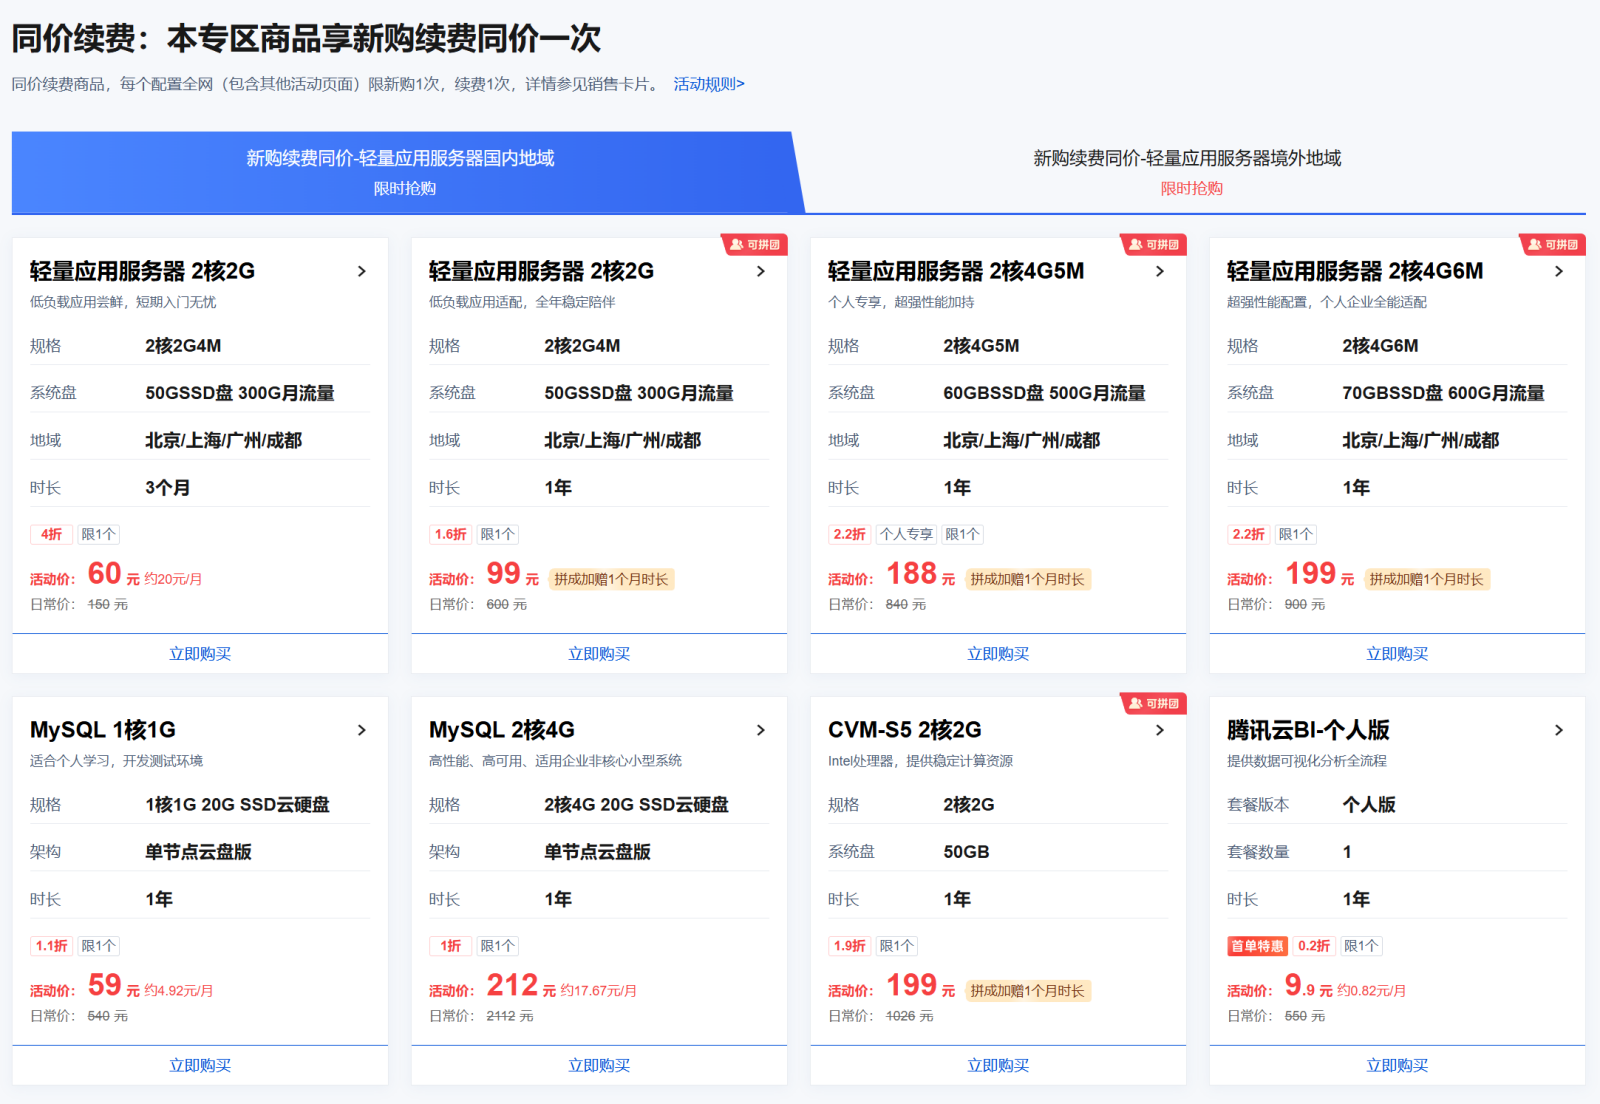Click arrow beside 3-month 轻量应用服务器 2核2G
The image size is (1600, 1104).
click(362, 272)
